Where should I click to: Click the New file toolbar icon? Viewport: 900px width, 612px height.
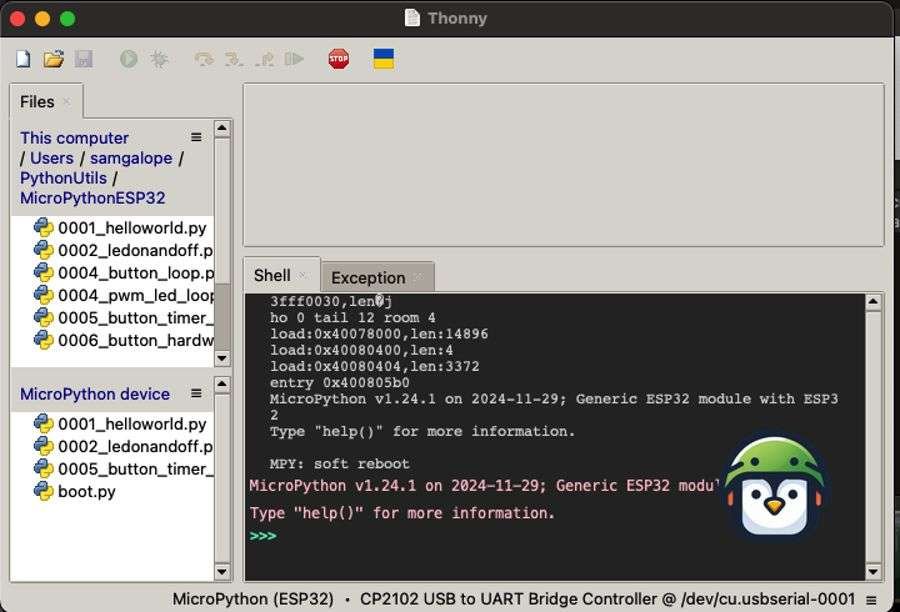point(24,59)
